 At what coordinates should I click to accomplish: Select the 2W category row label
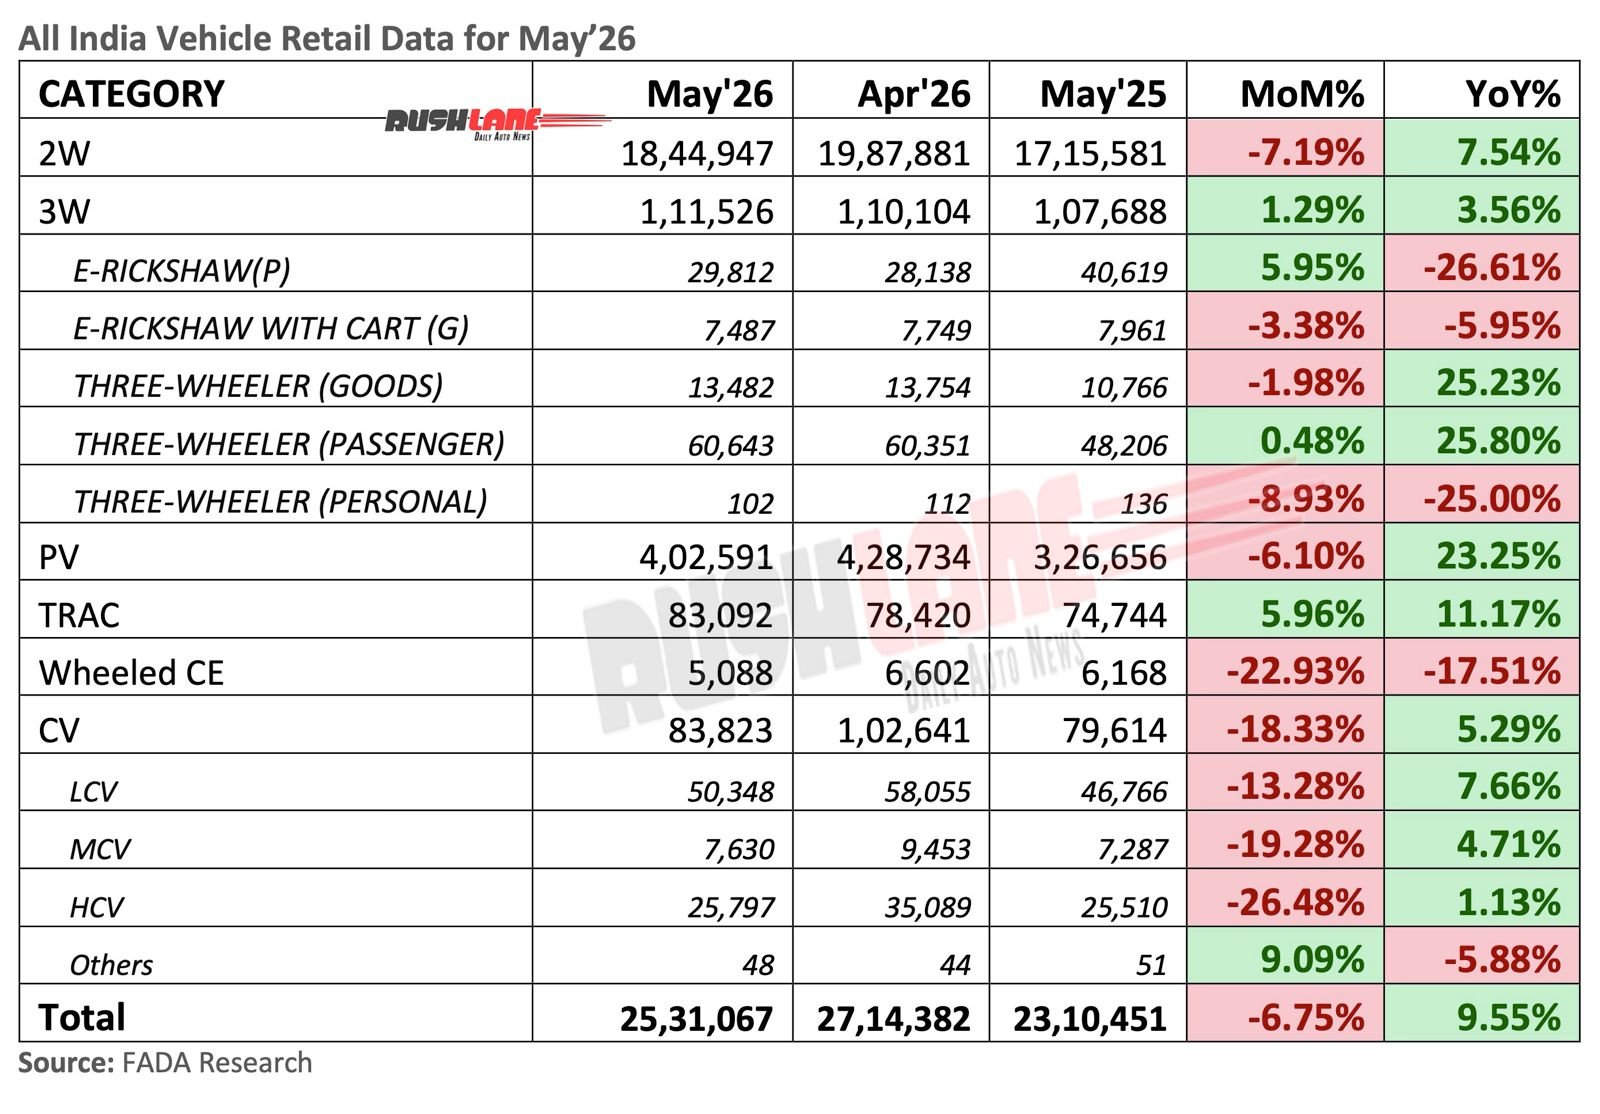click(64, 153)
